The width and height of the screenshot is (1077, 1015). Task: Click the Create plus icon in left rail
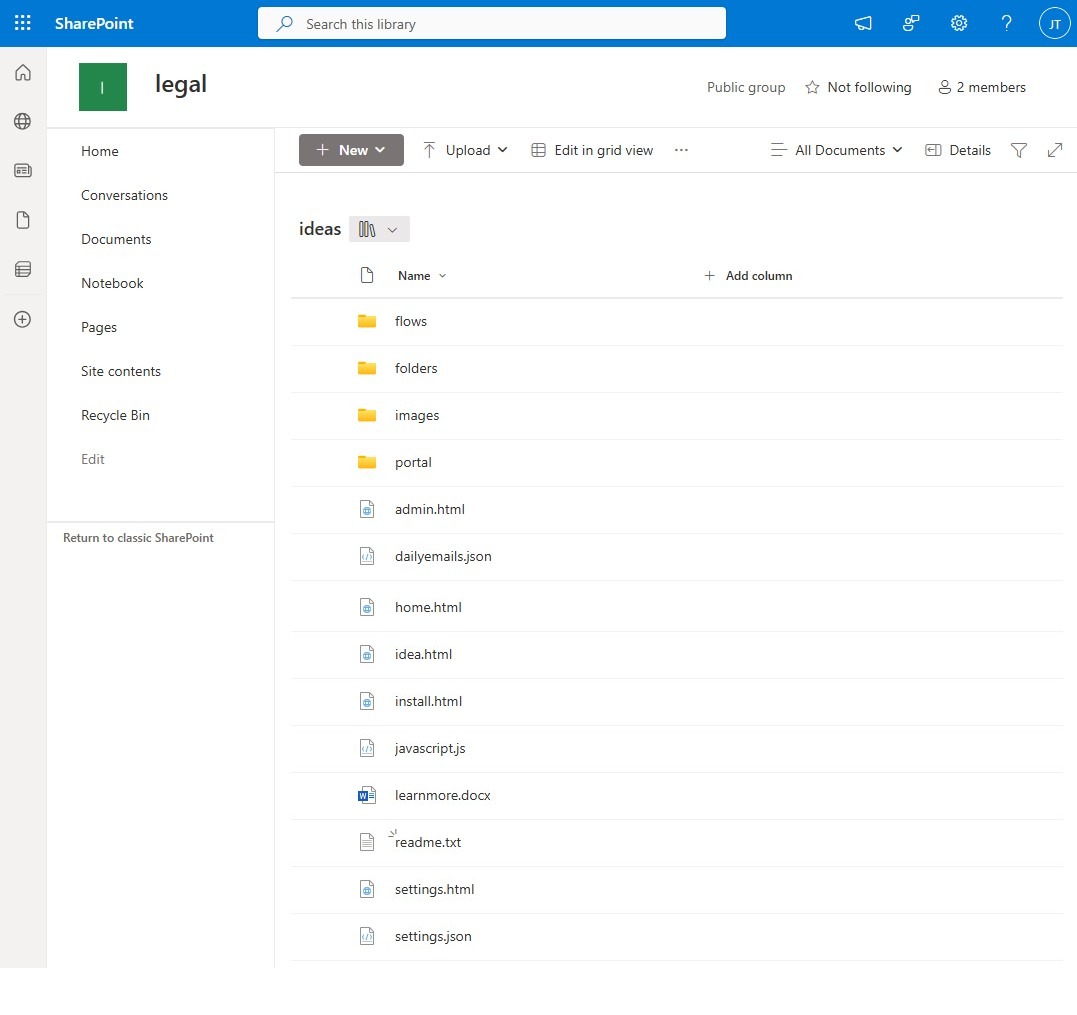[23, 320]
